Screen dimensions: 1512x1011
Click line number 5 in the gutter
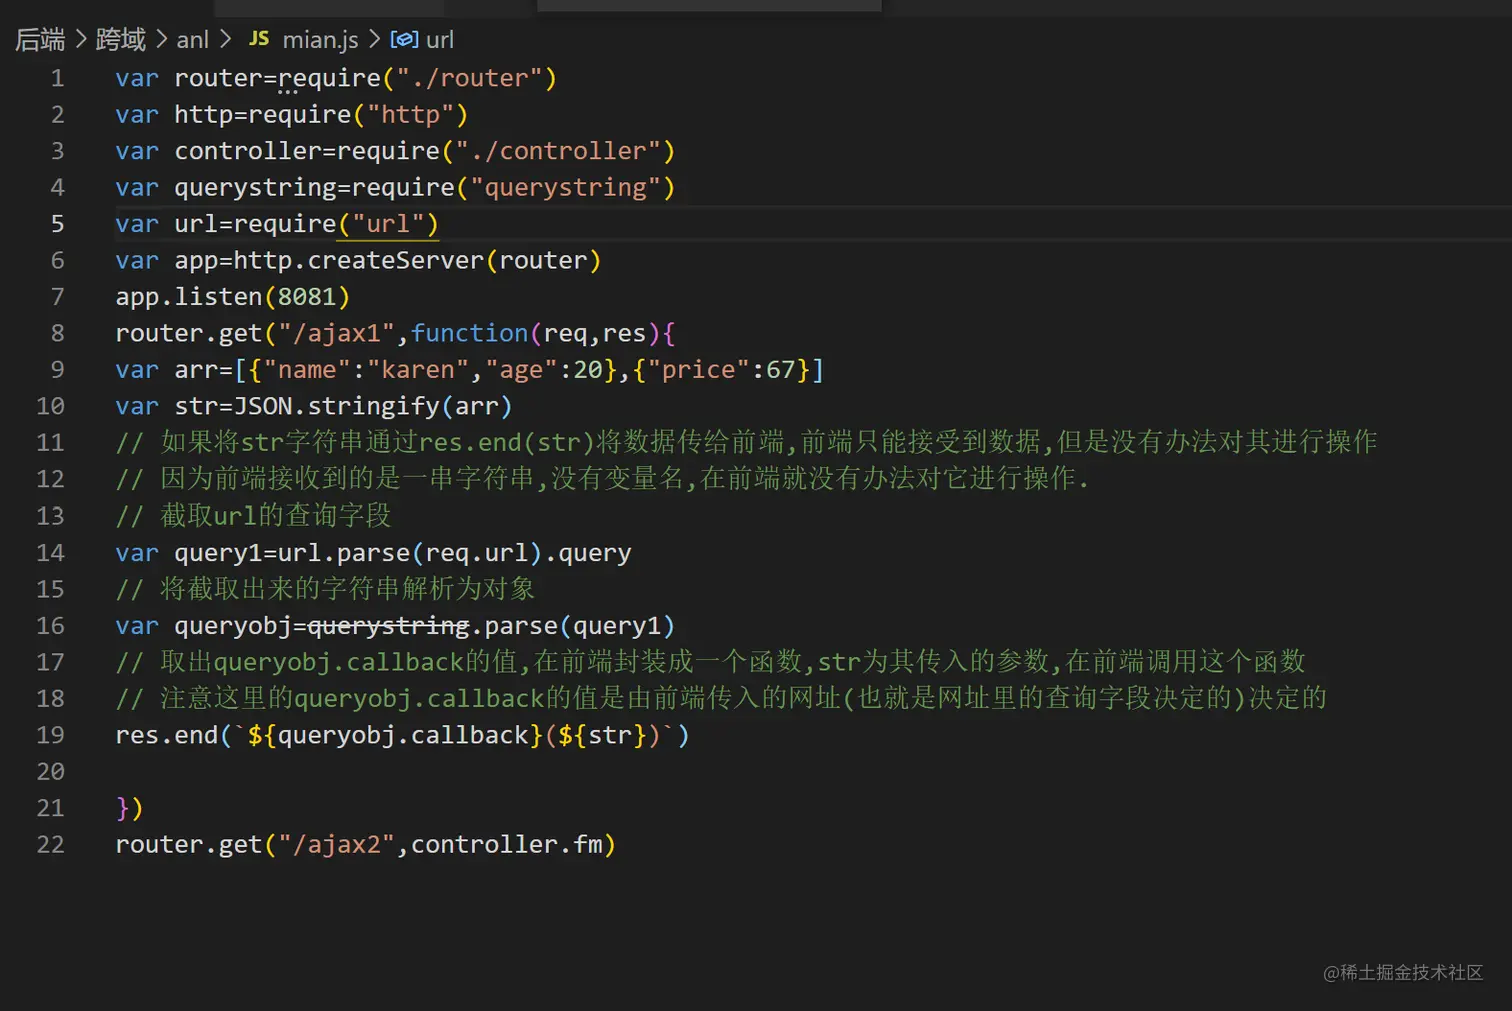coord(57,224)
